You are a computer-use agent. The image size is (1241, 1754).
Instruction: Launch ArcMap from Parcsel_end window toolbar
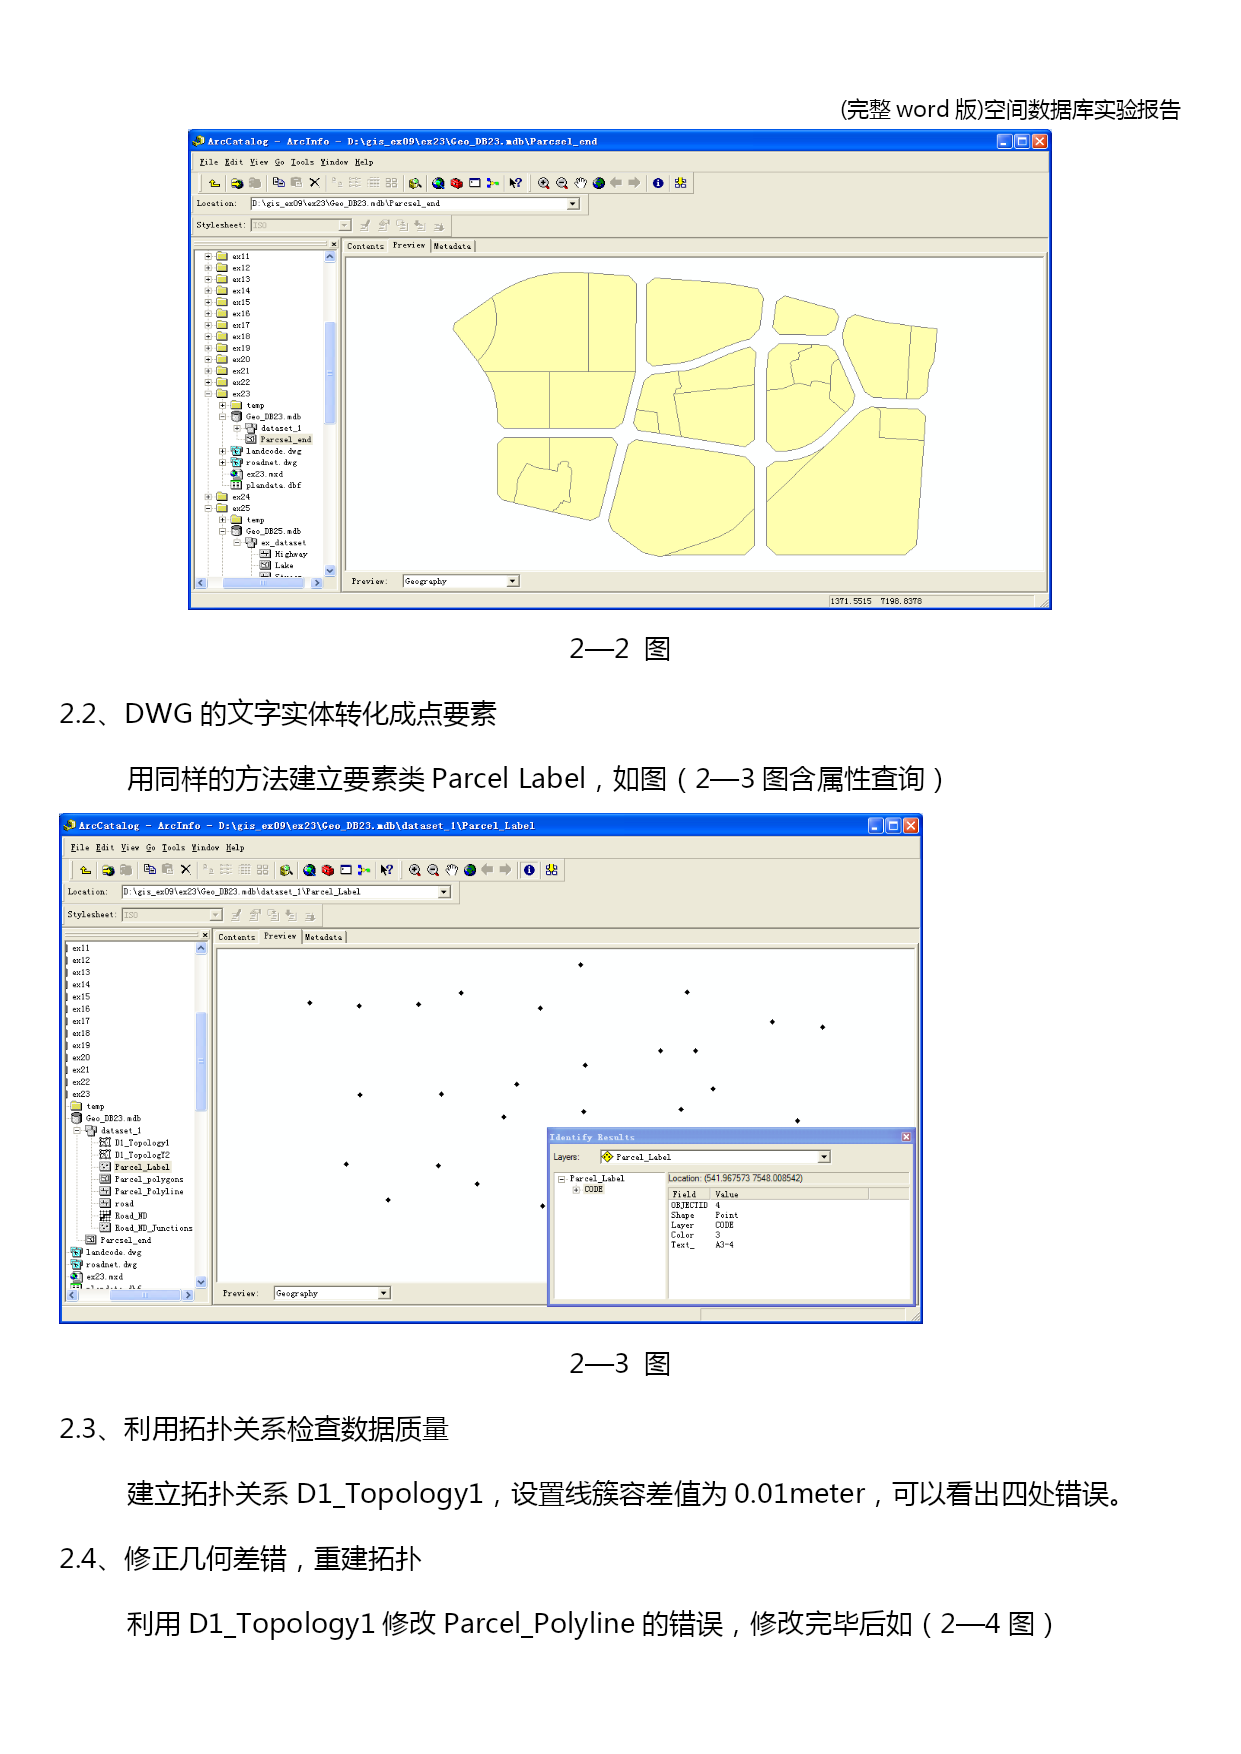click(438, 183)
